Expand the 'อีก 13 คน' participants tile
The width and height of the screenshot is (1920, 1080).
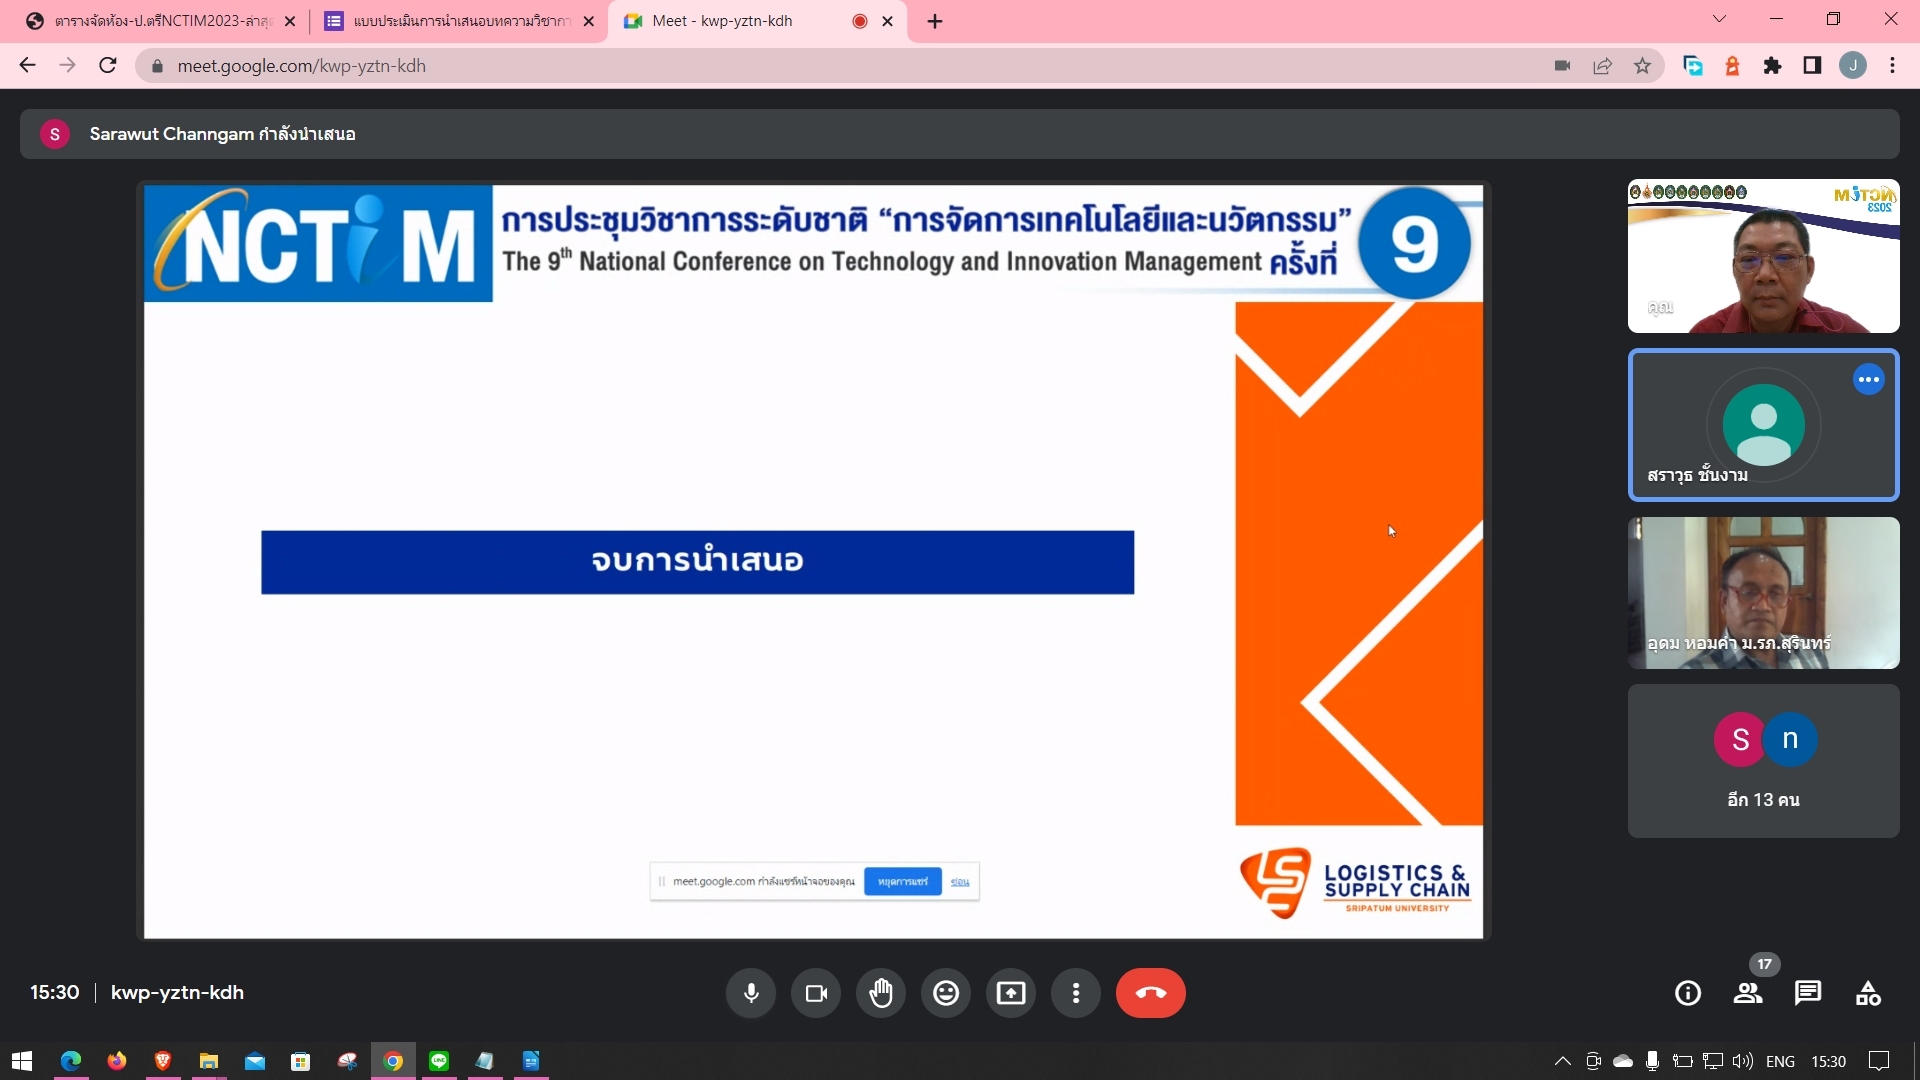[1763, 761]
